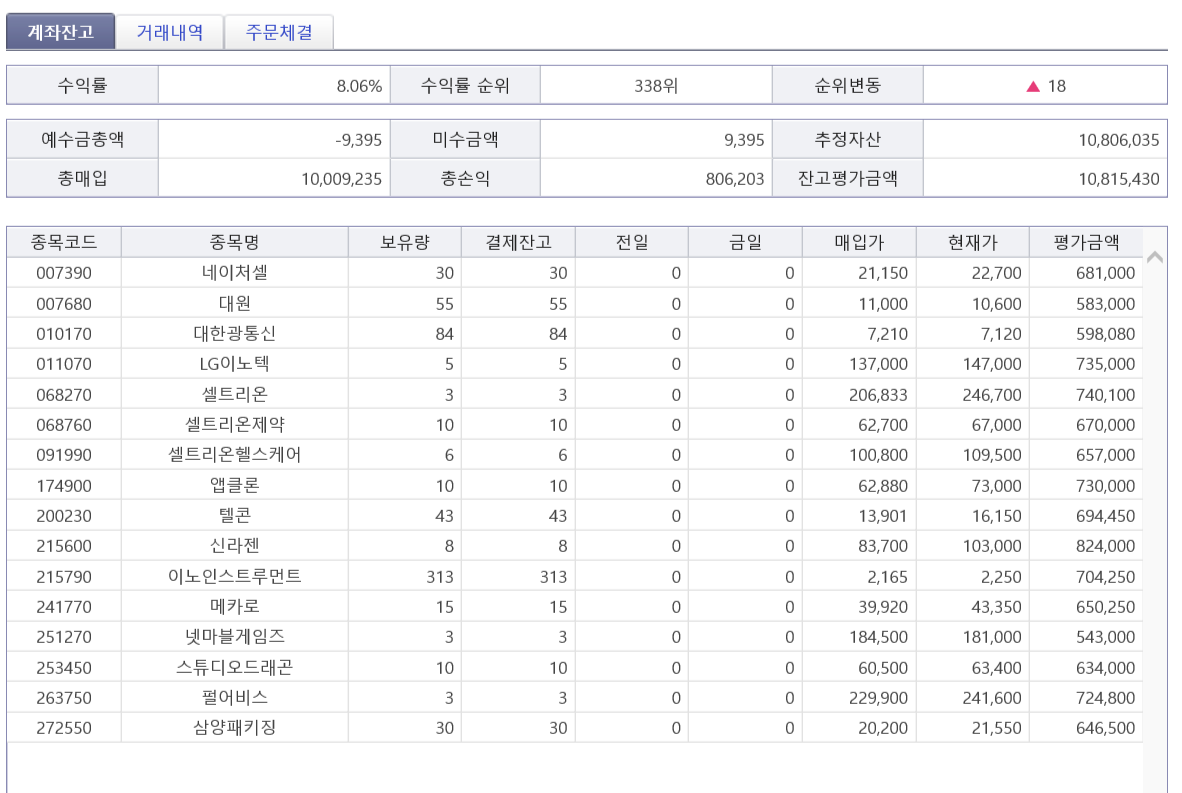Open the 주문체결 tab

(279, 32)
